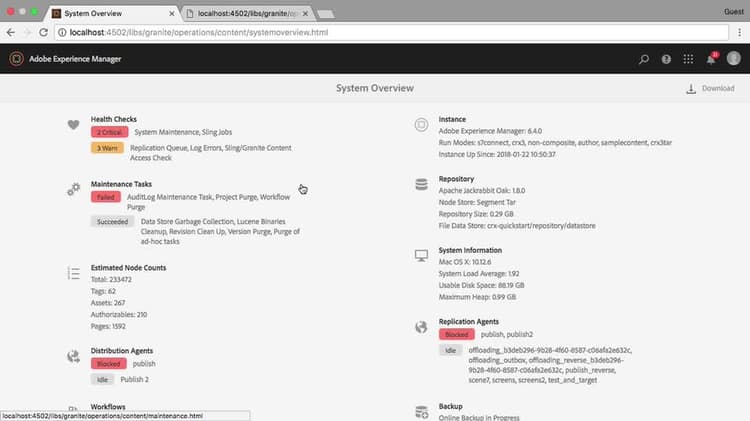Click the Succeeded maintenance badge
The width and height of the screenshot is (750, 421).
(112, 222)
